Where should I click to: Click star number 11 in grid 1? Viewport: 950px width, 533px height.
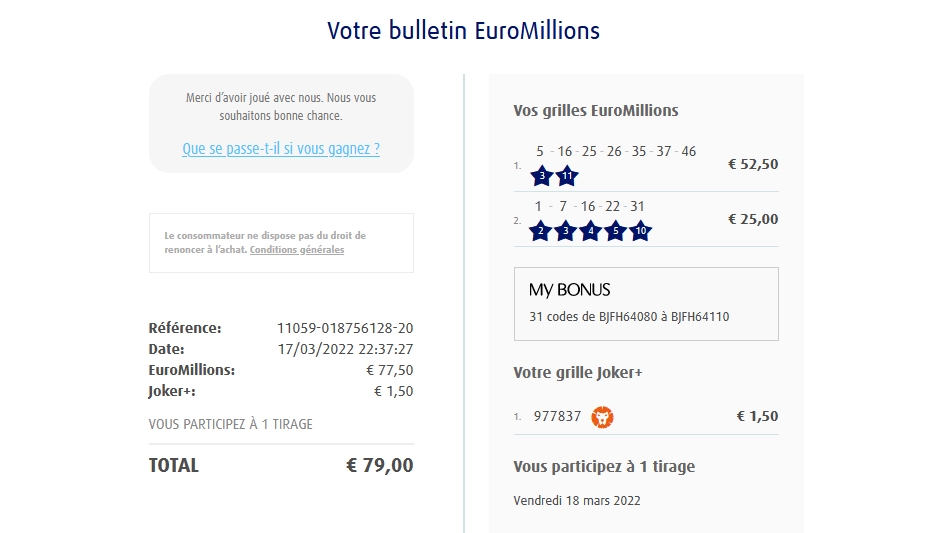pos(567,177)
